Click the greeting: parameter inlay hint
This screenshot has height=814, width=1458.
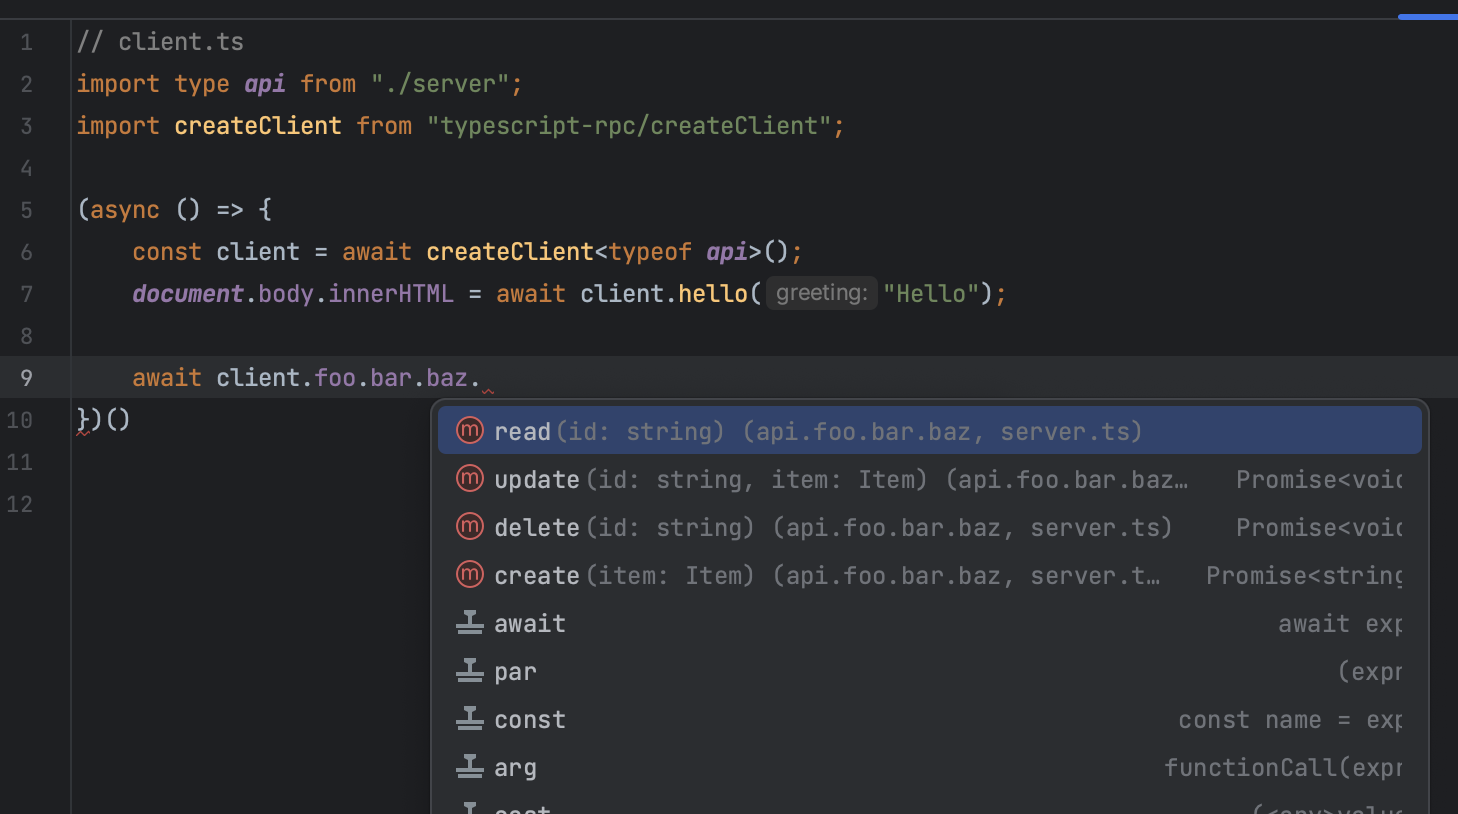[822, 293]
